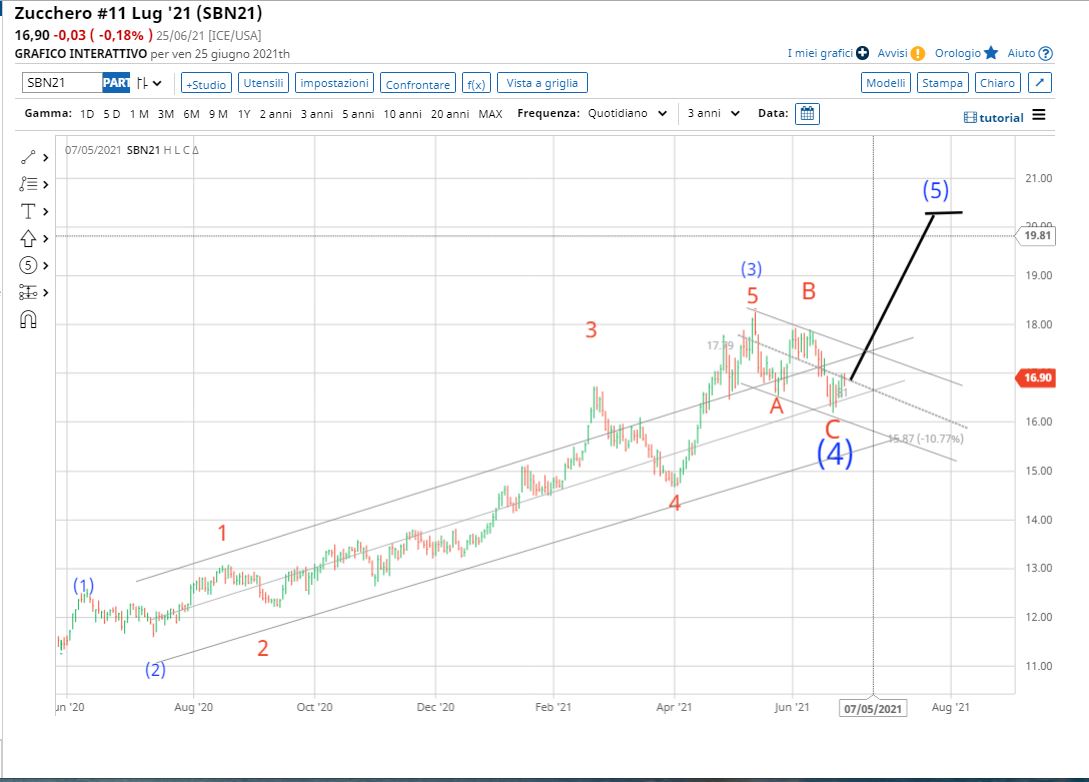The height and width of the screenshot is (782, 1089).
Task: Open the Modelli templates button
Action: point(886,83)
